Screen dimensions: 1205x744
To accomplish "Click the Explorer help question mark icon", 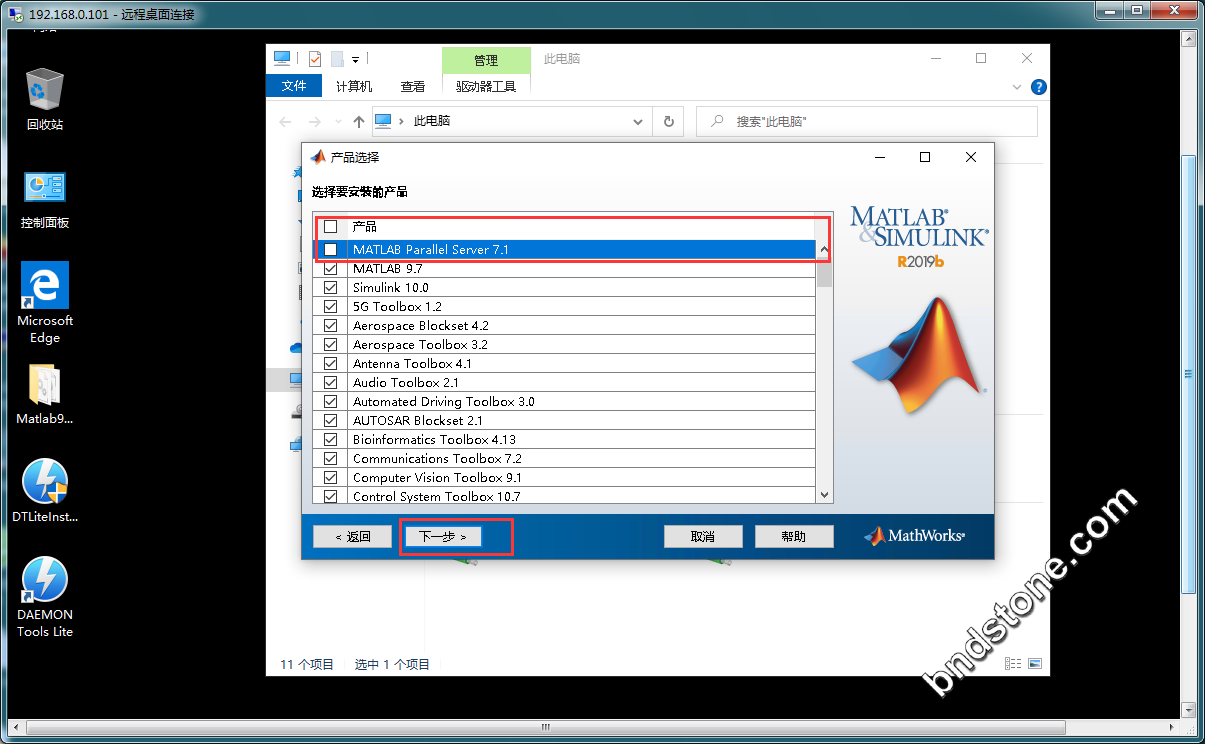I will click(x=1039, y=87).
